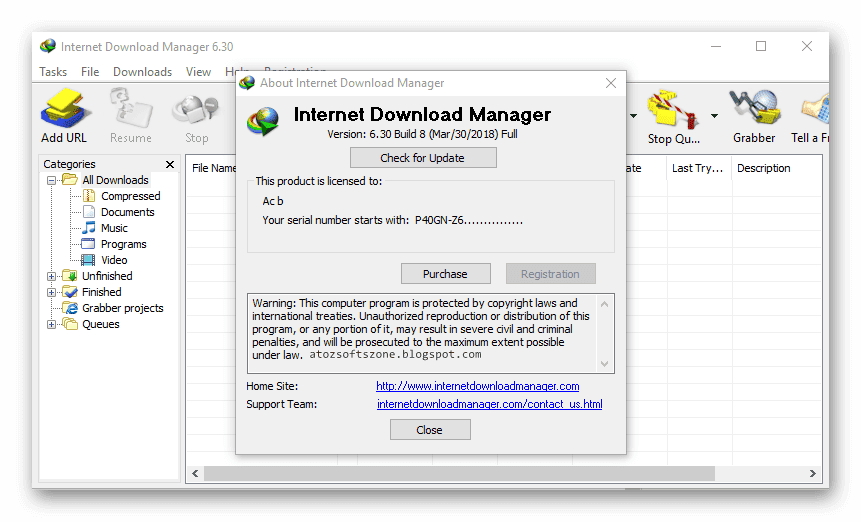Viewport: 861px width, 522px height.
Task: Click the Finished folder icon
Action: [x=70, y=291]
